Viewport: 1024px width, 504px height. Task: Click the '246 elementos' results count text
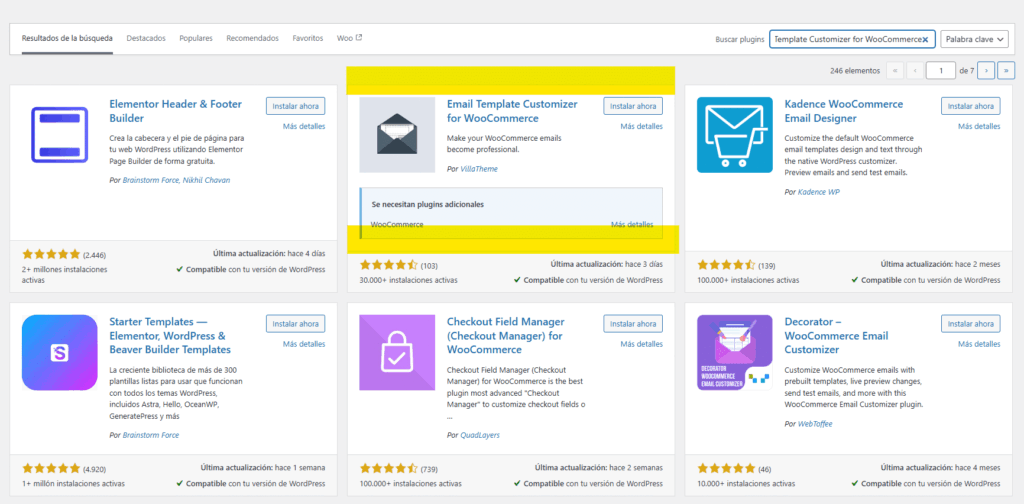point(854,71)
